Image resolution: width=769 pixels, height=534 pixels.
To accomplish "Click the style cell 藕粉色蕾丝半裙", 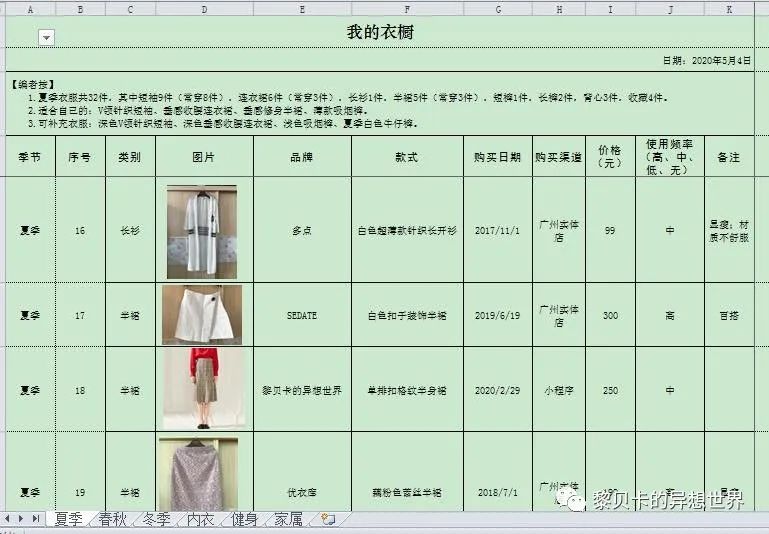I will 408,472.
